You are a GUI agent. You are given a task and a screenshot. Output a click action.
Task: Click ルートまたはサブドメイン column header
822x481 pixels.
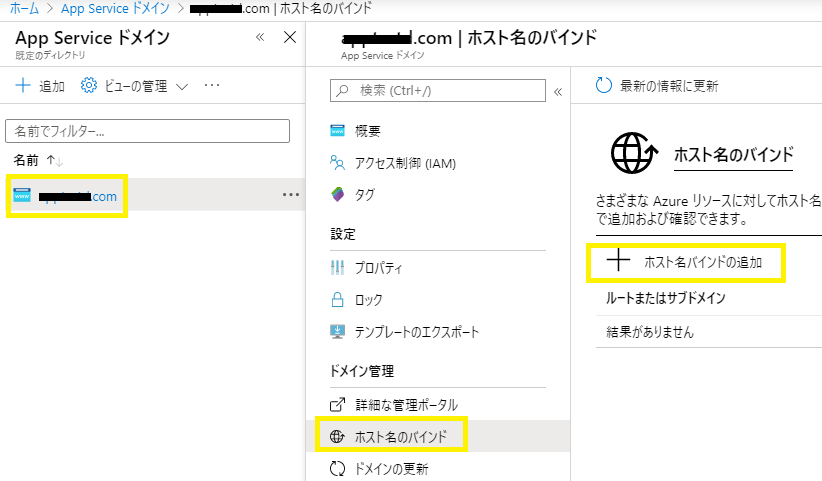(666, 298)
